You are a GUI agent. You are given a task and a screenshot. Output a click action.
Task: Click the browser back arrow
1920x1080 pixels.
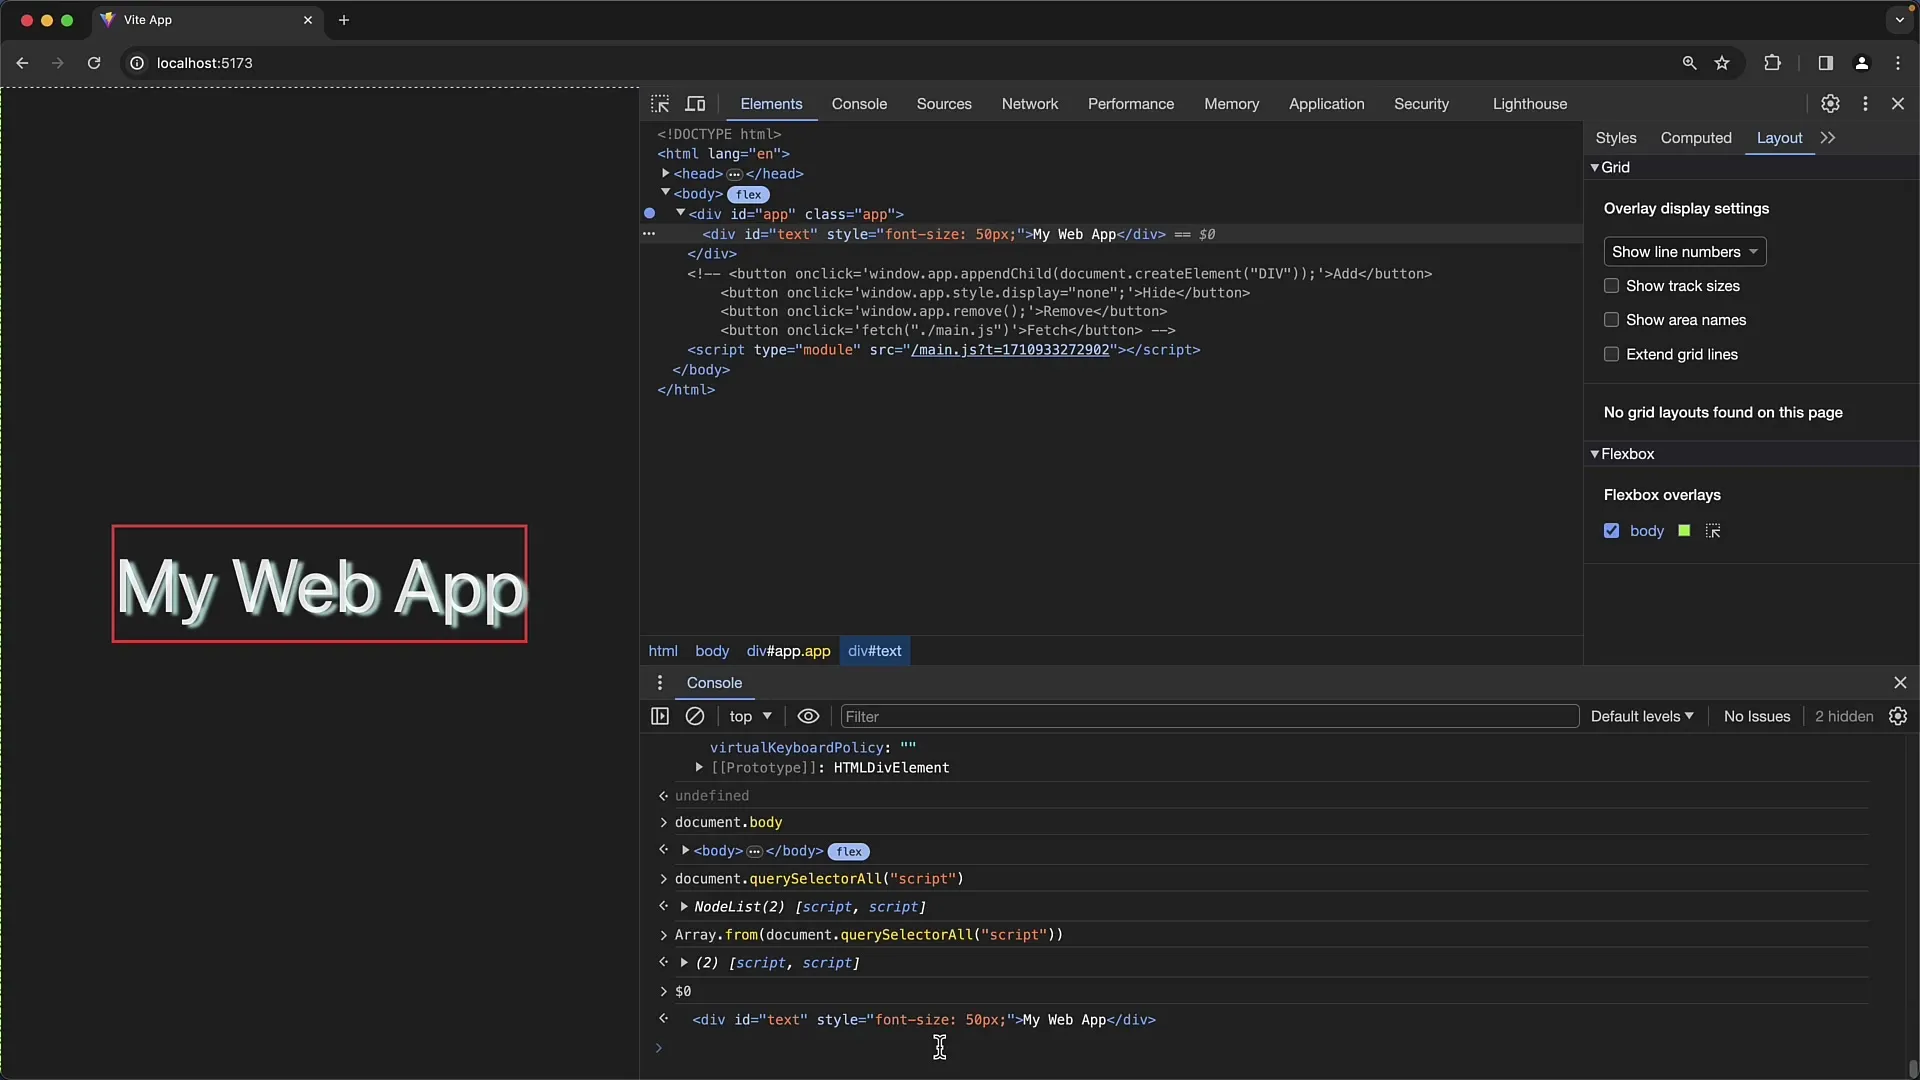click(x=22, y=63)
